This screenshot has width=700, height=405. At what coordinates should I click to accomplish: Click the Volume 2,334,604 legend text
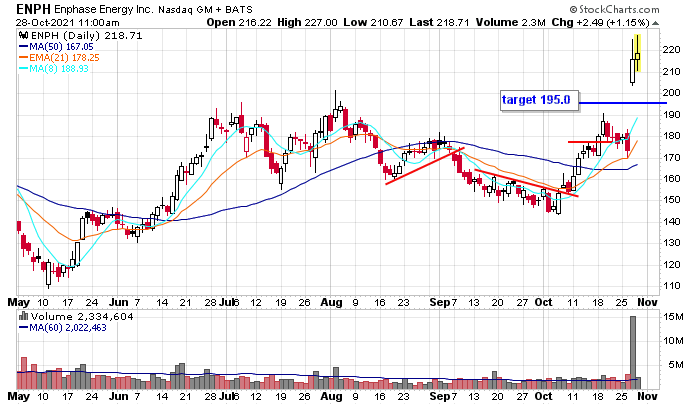(x=82, y=317)
